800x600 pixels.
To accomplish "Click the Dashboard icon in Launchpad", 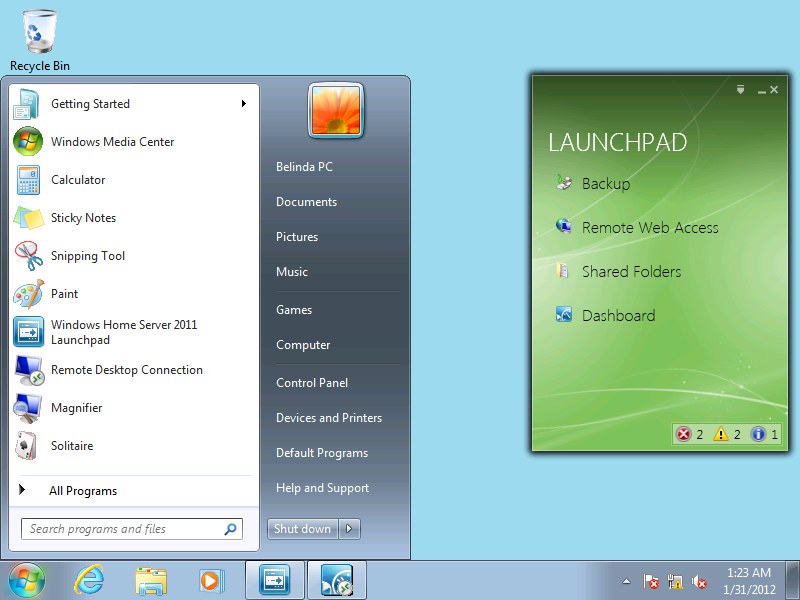I will click(x=563, y=314).
